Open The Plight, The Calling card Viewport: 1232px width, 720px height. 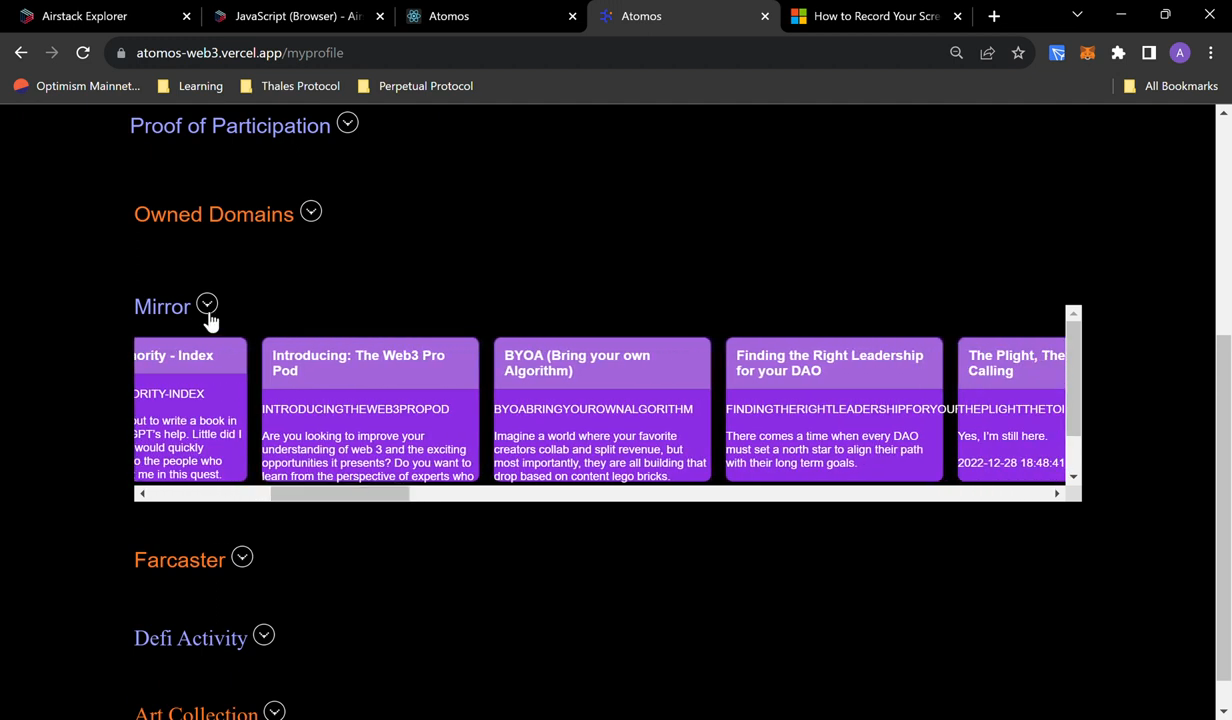1011,409
